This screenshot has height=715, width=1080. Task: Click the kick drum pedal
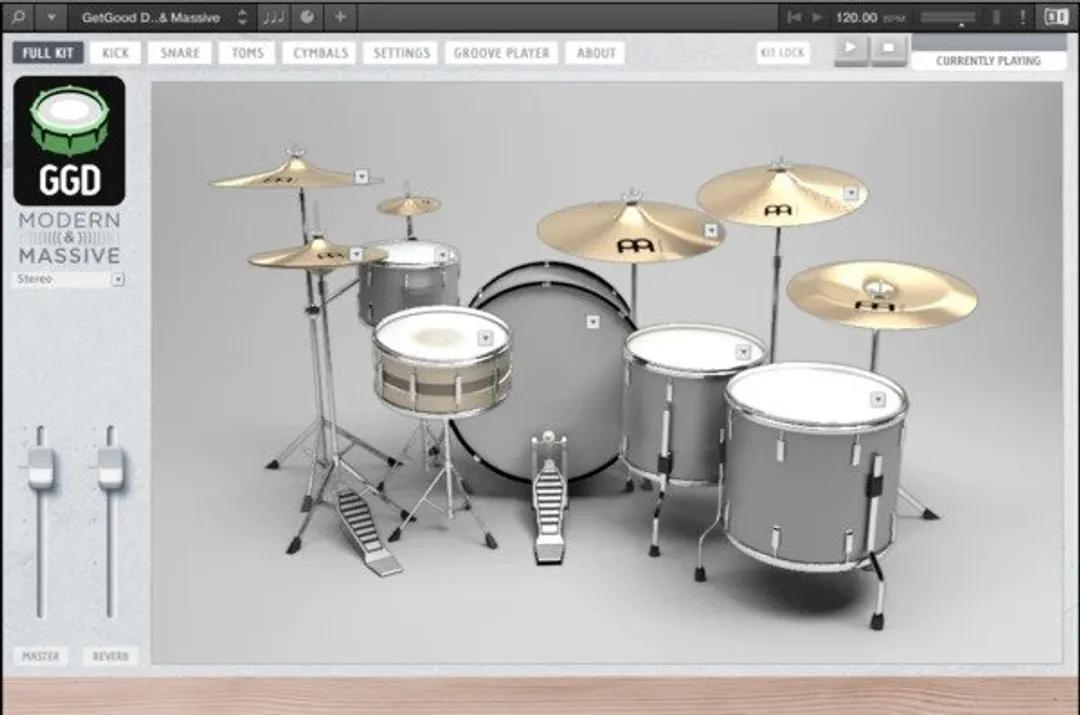point(549,497)
